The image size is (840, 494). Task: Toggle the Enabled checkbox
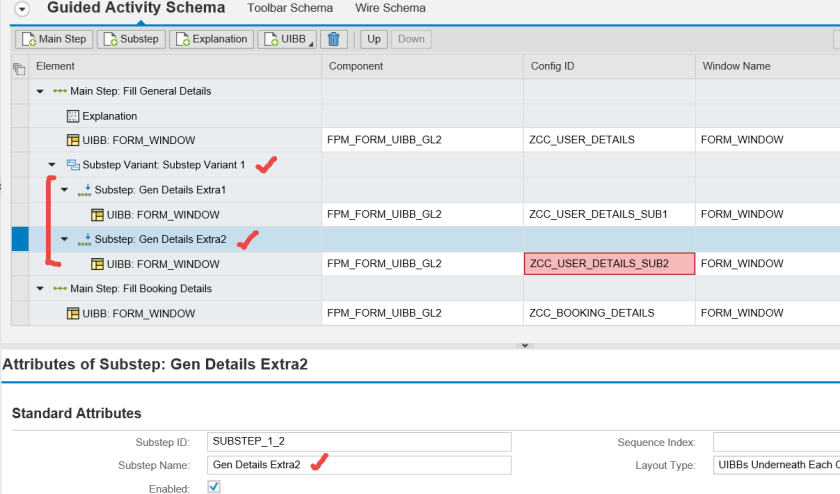tap(214, 486)
